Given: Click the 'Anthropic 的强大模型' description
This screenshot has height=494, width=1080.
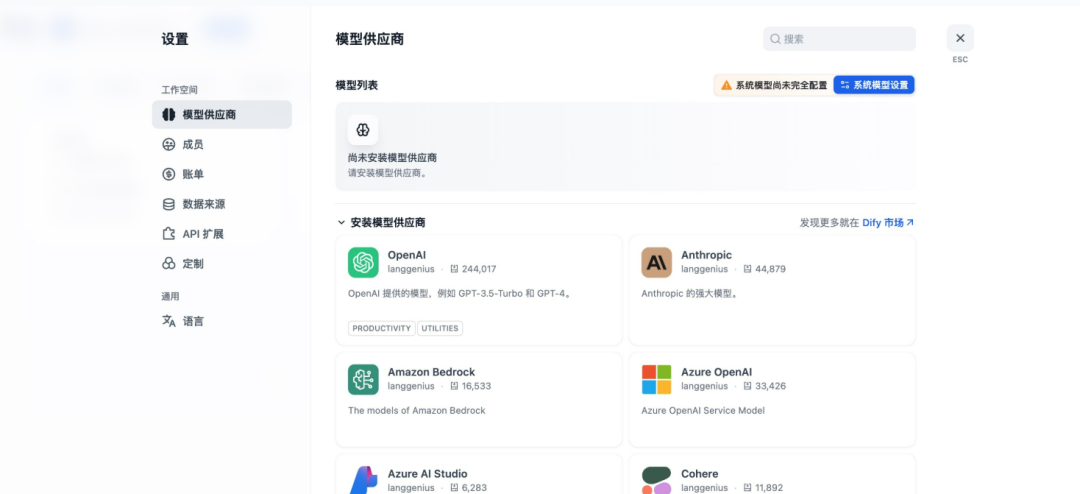Looking at the screenshot, I should point(689,294).
